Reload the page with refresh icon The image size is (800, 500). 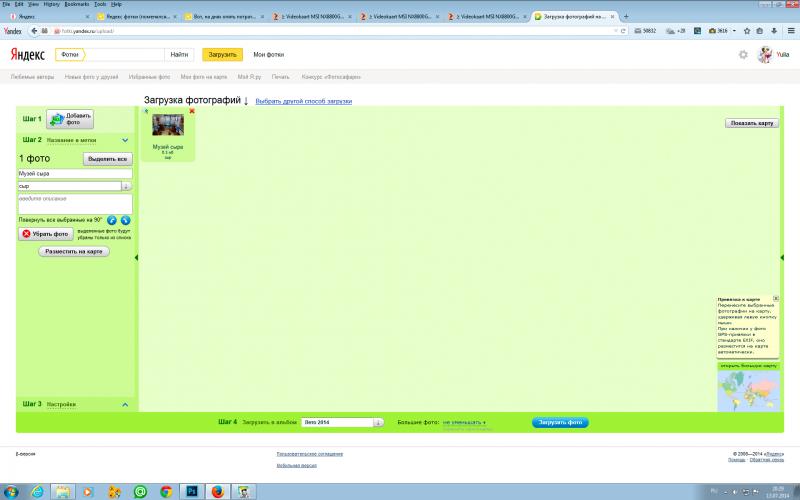click(623, 31)
